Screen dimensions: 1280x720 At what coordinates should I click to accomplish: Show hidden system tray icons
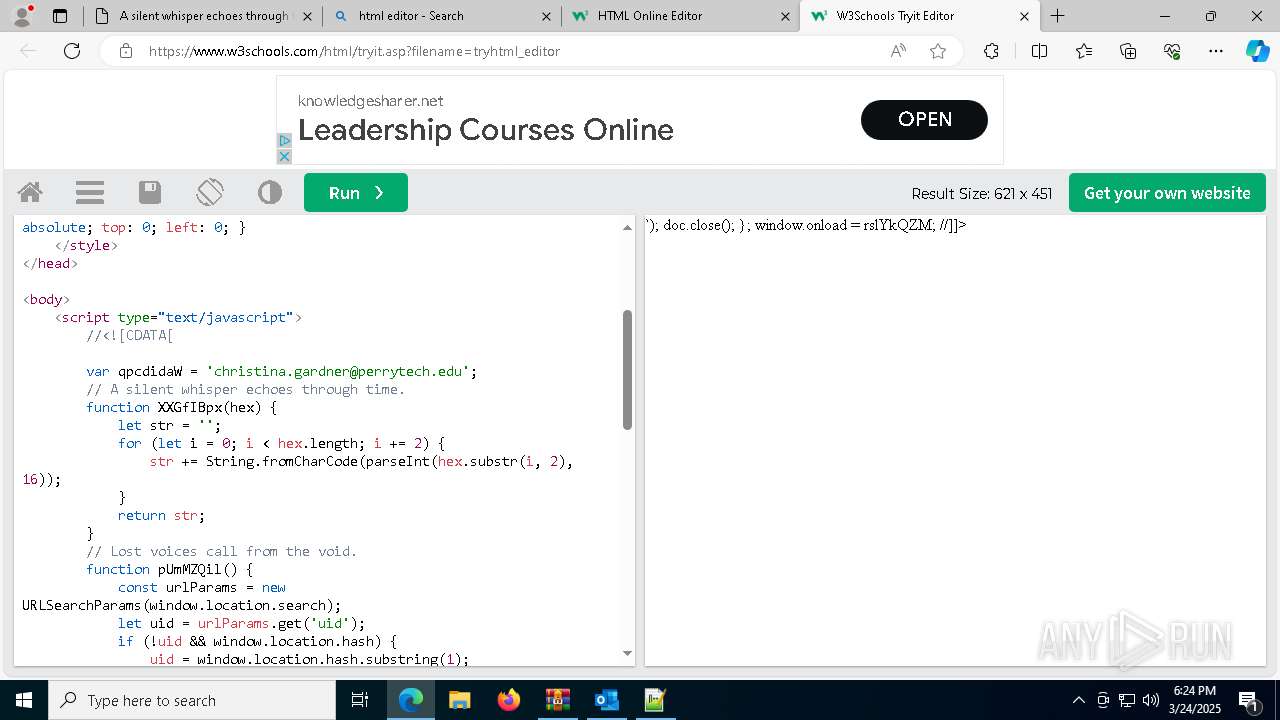(x=1078, y=700)
